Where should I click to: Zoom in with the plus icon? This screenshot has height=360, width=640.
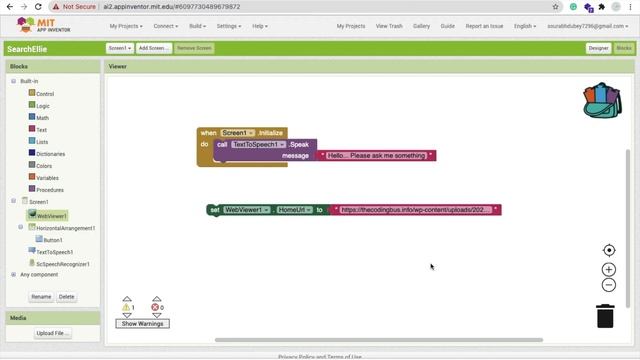click(609, 269)
